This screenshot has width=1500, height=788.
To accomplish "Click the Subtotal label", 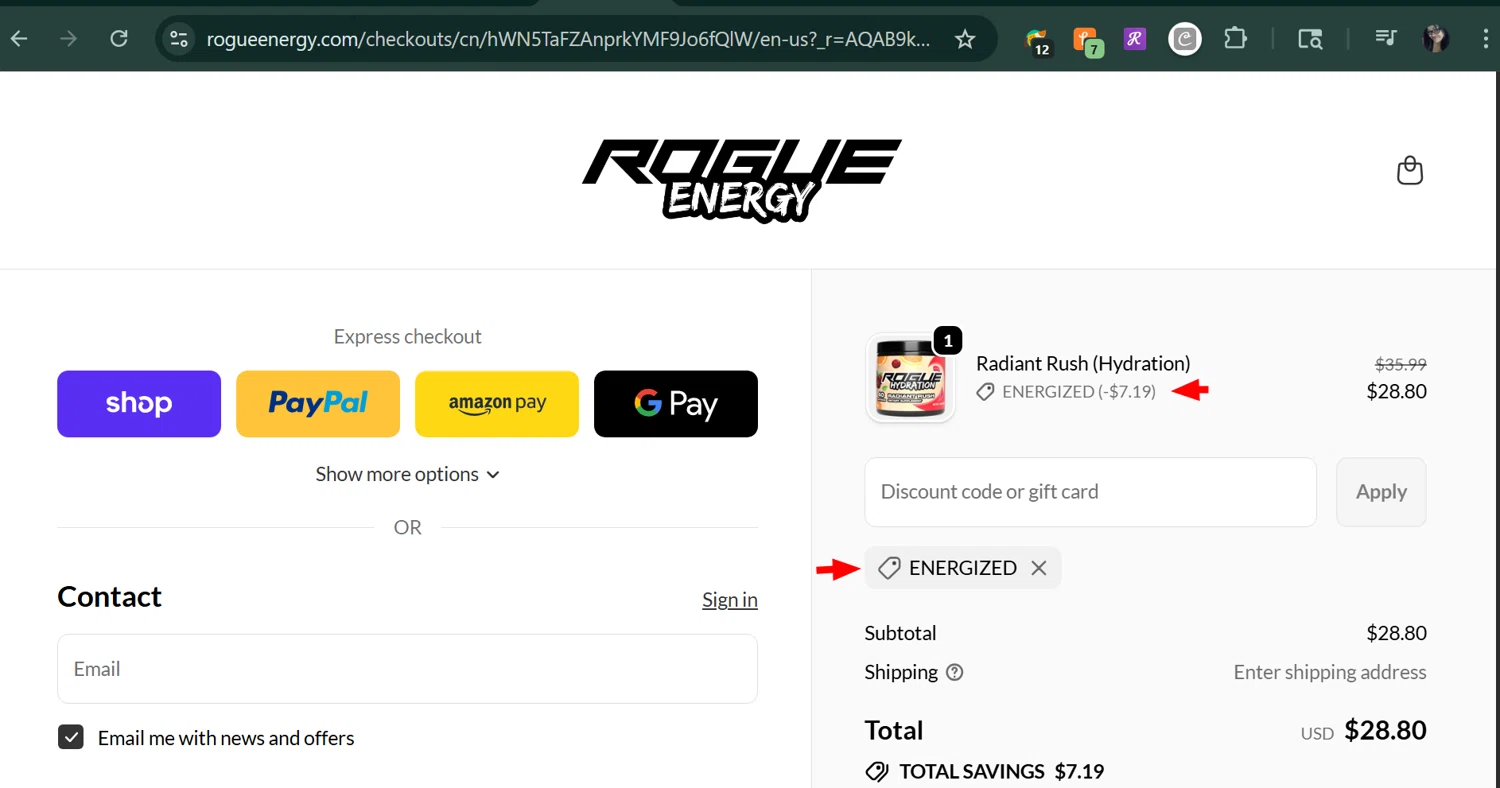I will (x=901, y=633).
